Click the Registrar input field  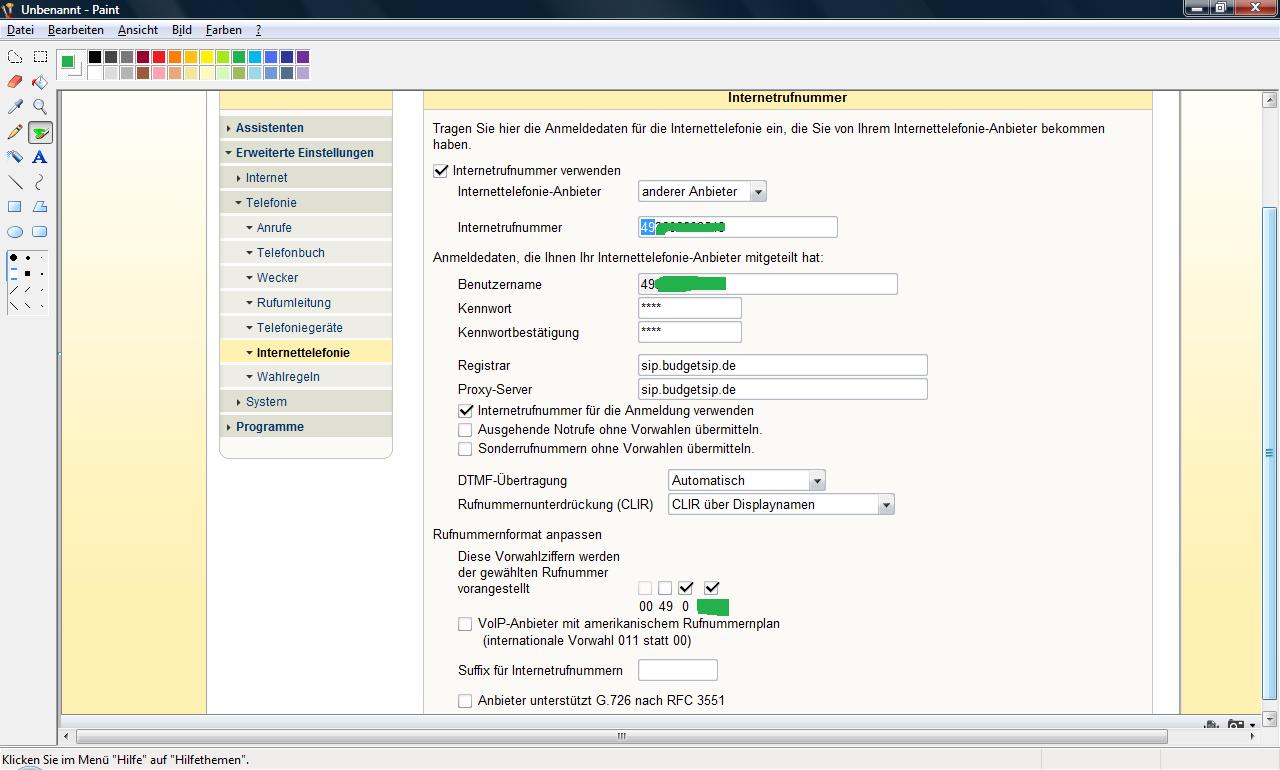[782, 365]
